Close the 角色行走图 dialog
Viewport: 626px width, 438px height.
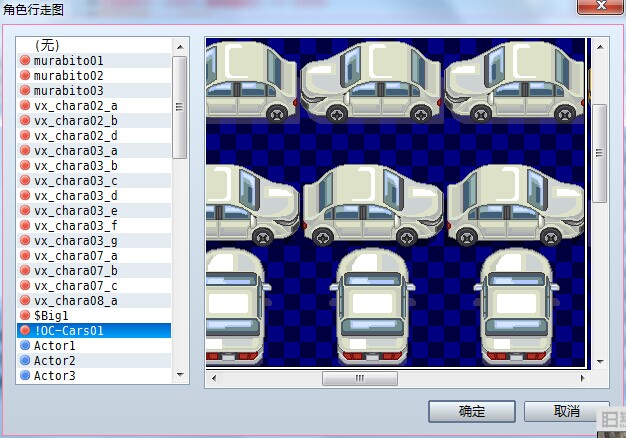click(601, 6)
